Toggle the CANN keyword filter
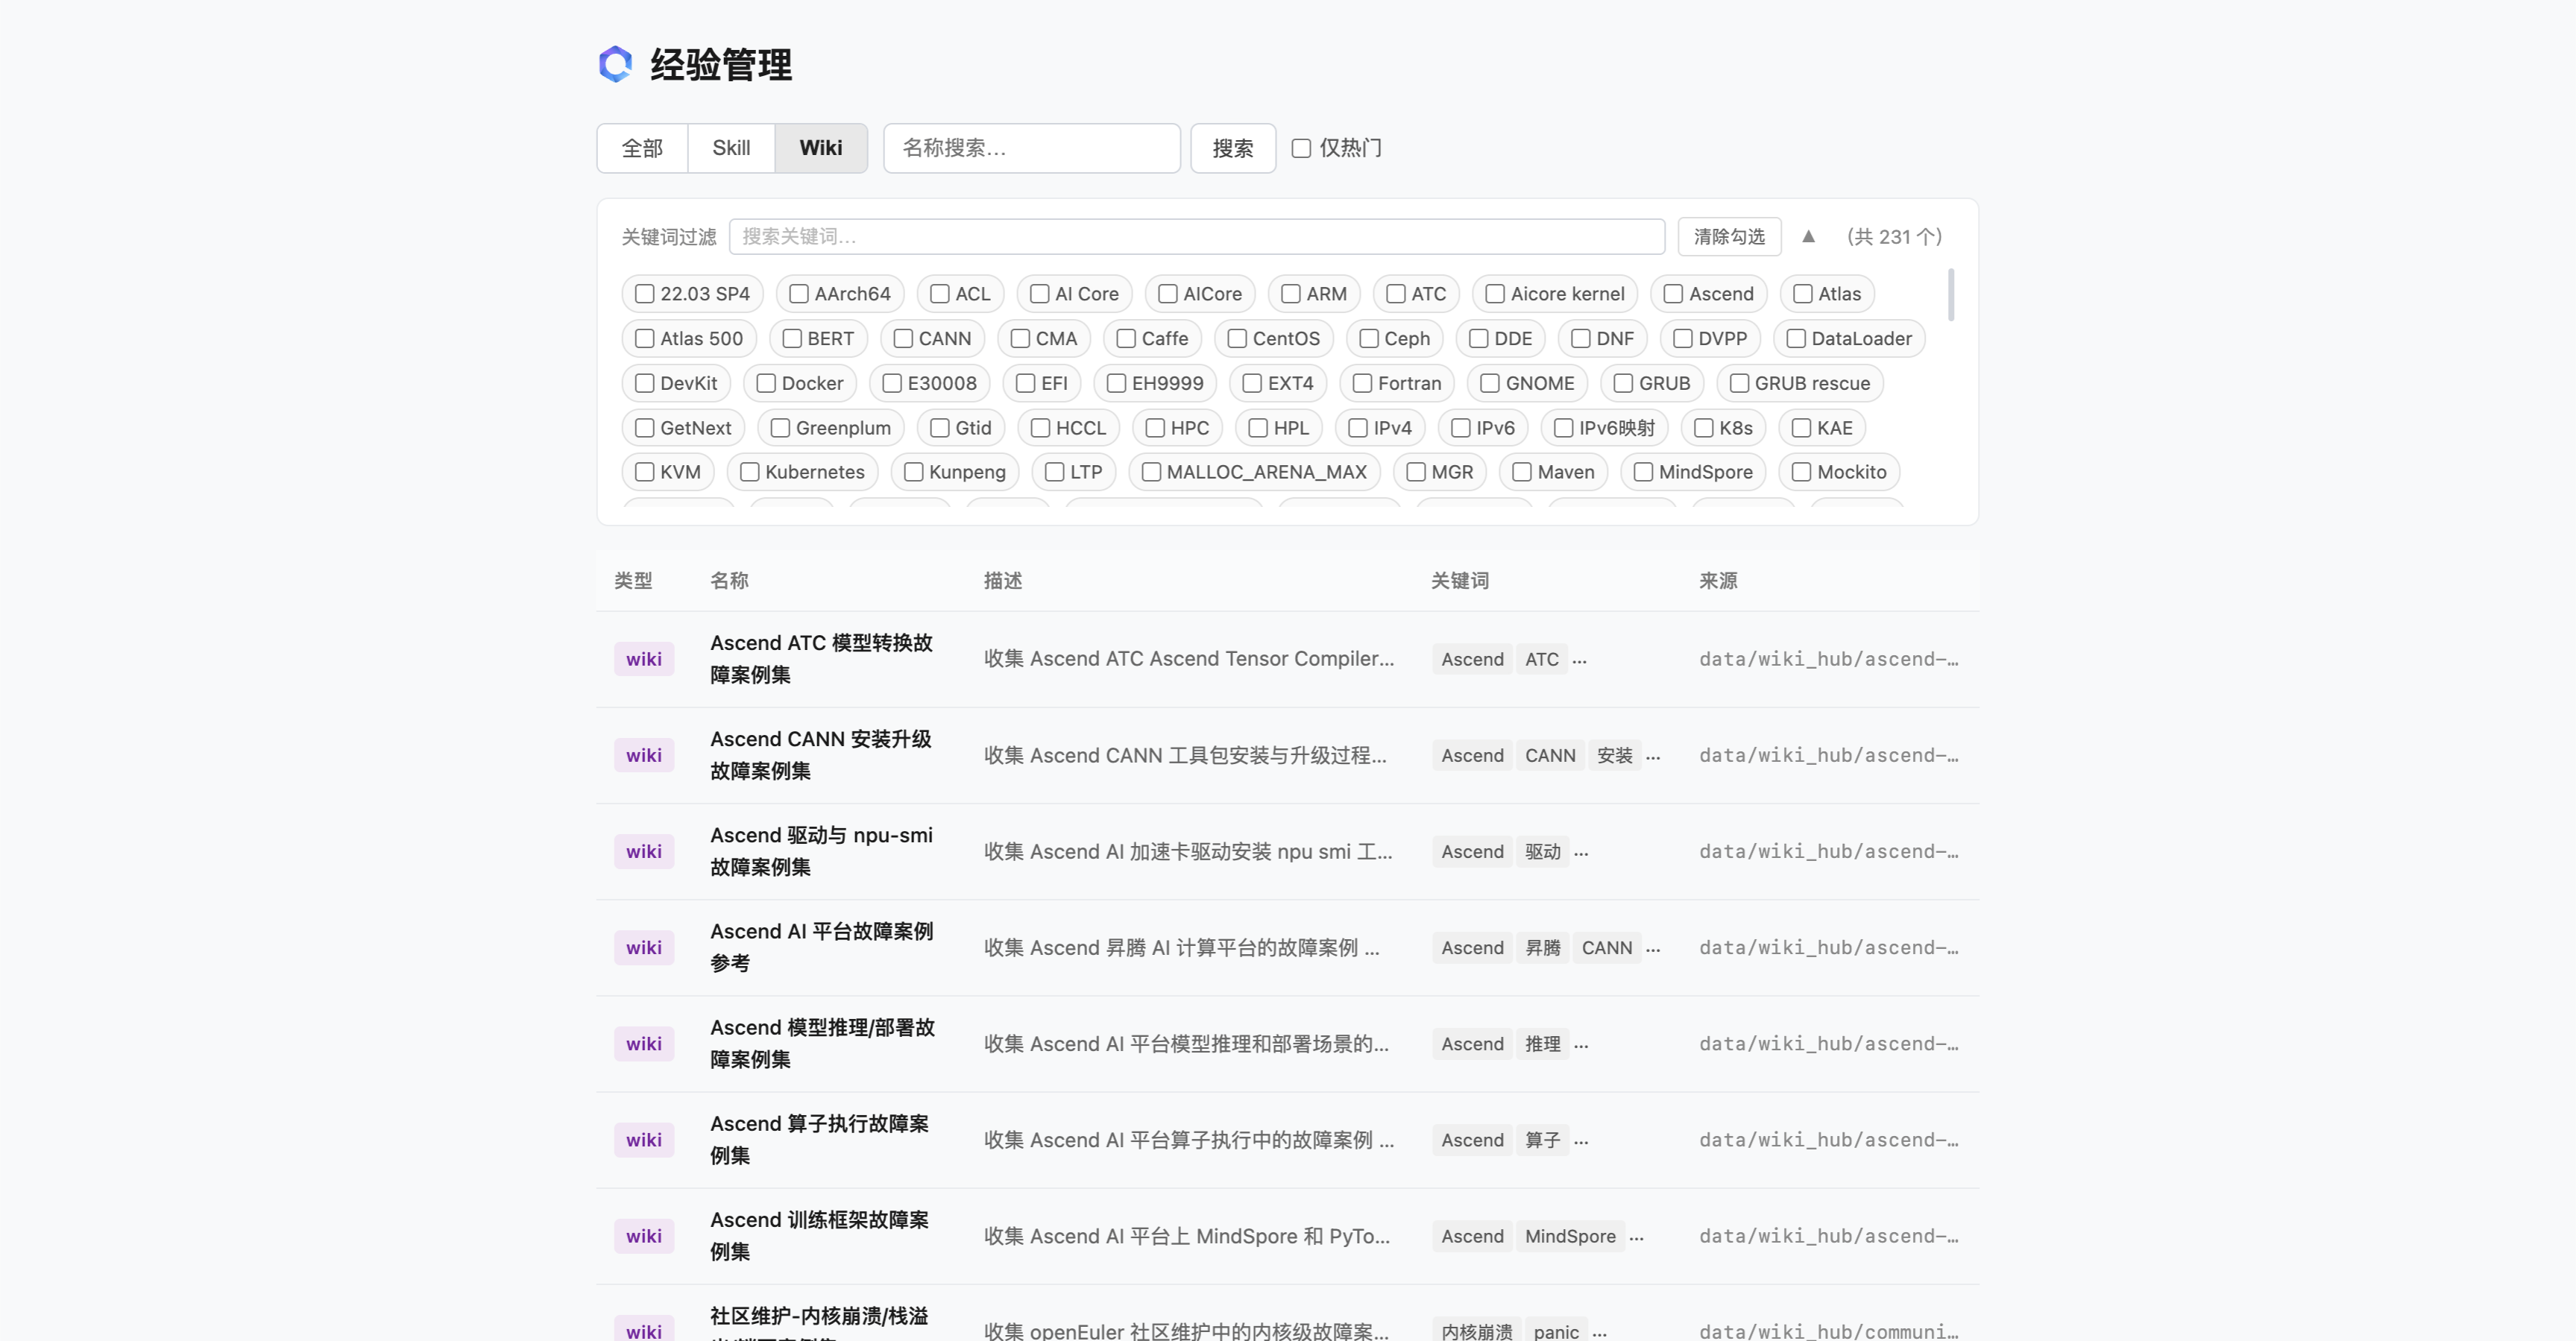The image size is (2576, 1341). [903, 339]
